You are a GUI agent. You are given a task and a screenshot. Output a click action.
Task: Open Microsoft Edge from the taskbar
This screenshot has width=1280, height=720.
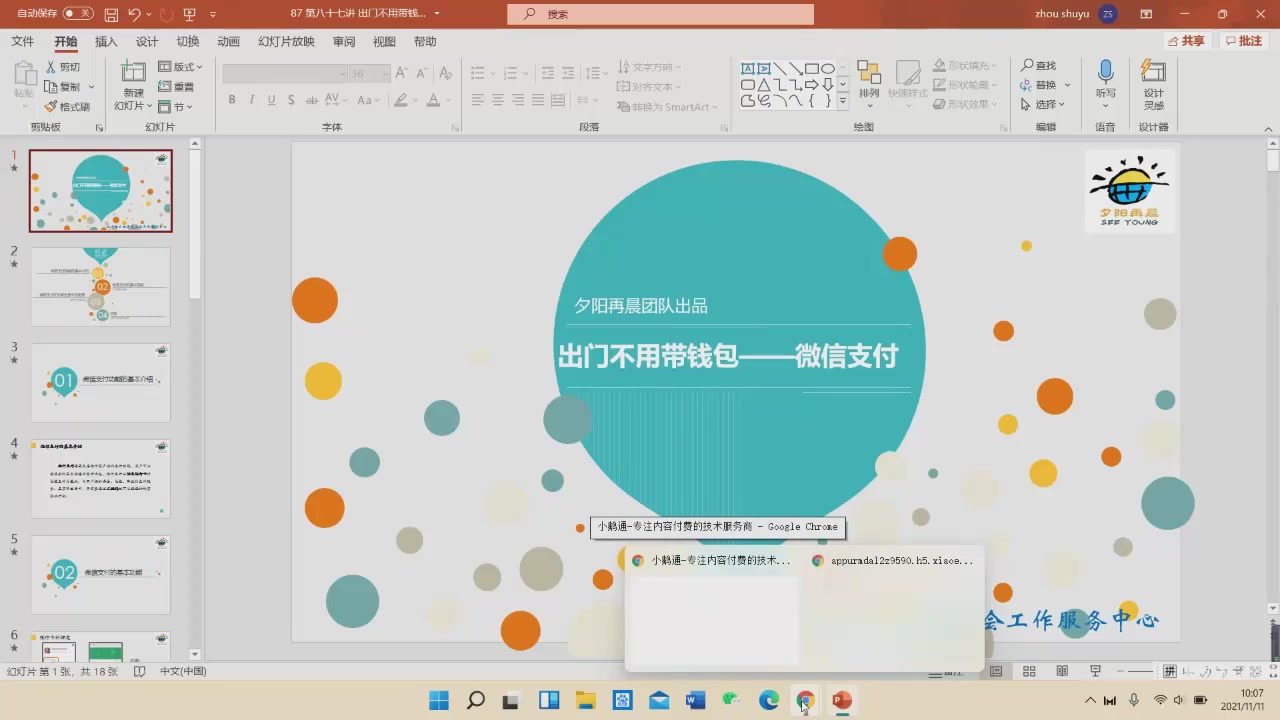pyautogui.click(x=769, y=700)
